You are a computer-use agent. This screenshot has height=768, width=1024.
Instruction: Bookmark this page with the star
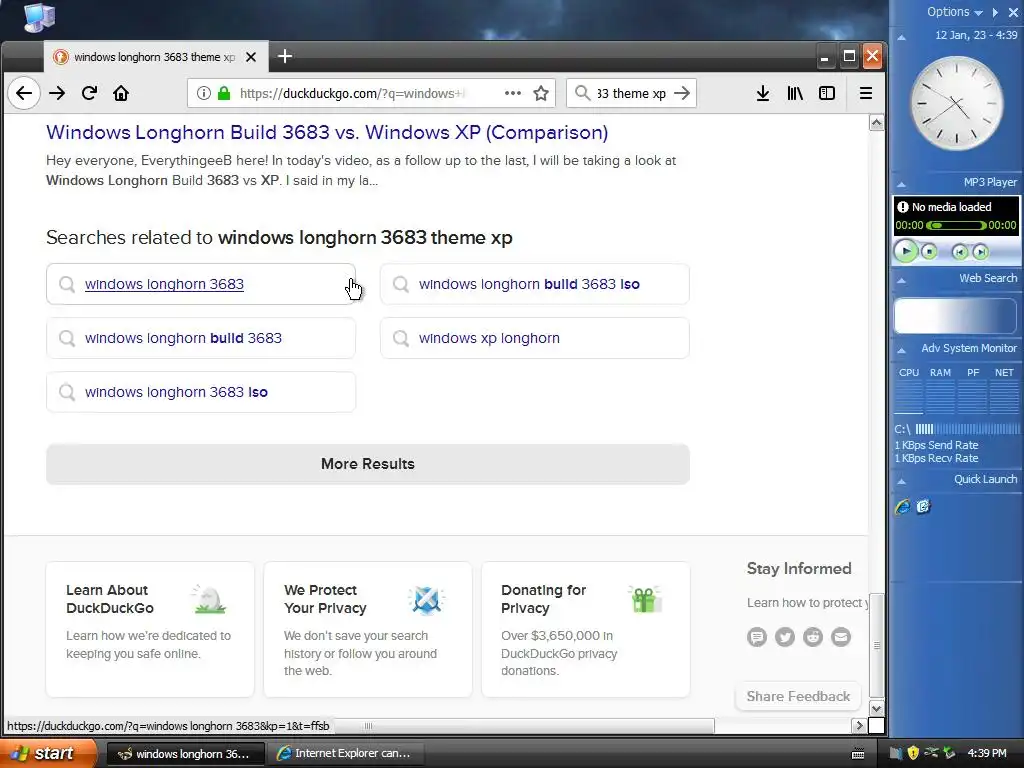[541, 93]
